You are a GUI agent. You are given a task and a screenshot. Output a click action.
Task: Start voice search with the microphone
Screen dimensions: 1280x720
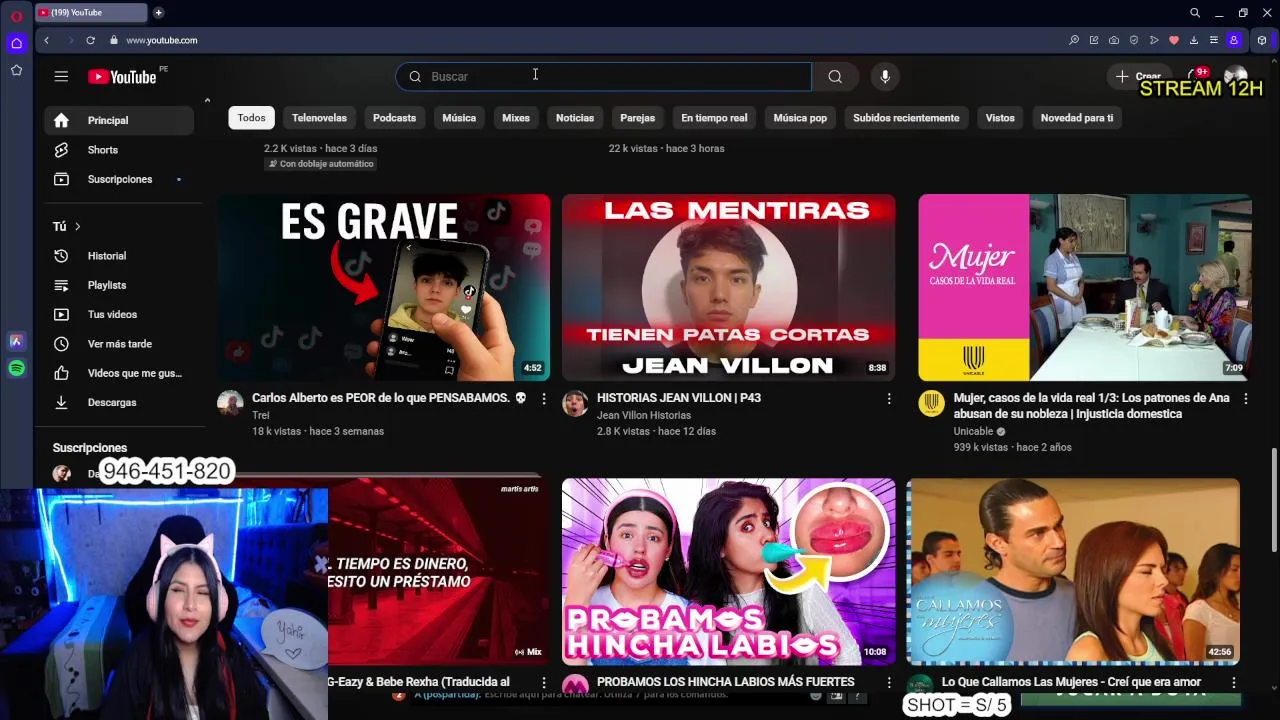[x=884, y=76]
